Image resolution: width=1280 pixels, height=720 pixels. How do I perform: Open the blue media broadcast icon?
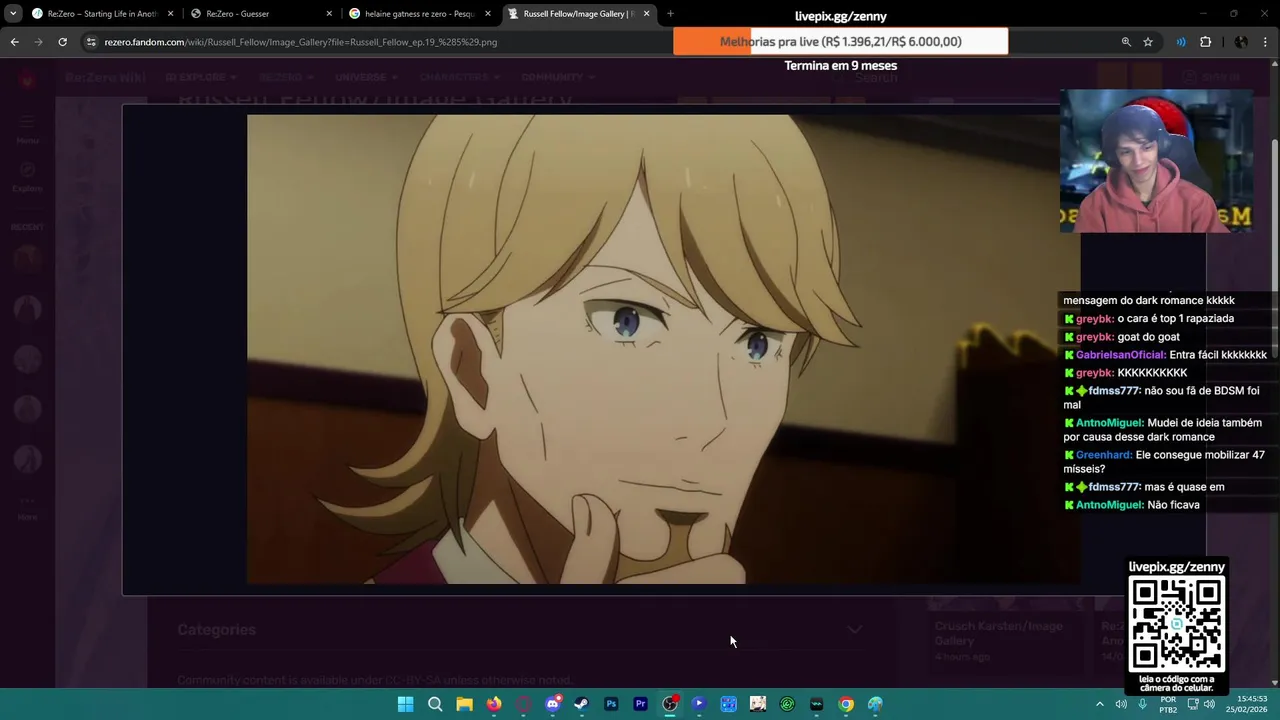click(1181, 42)
